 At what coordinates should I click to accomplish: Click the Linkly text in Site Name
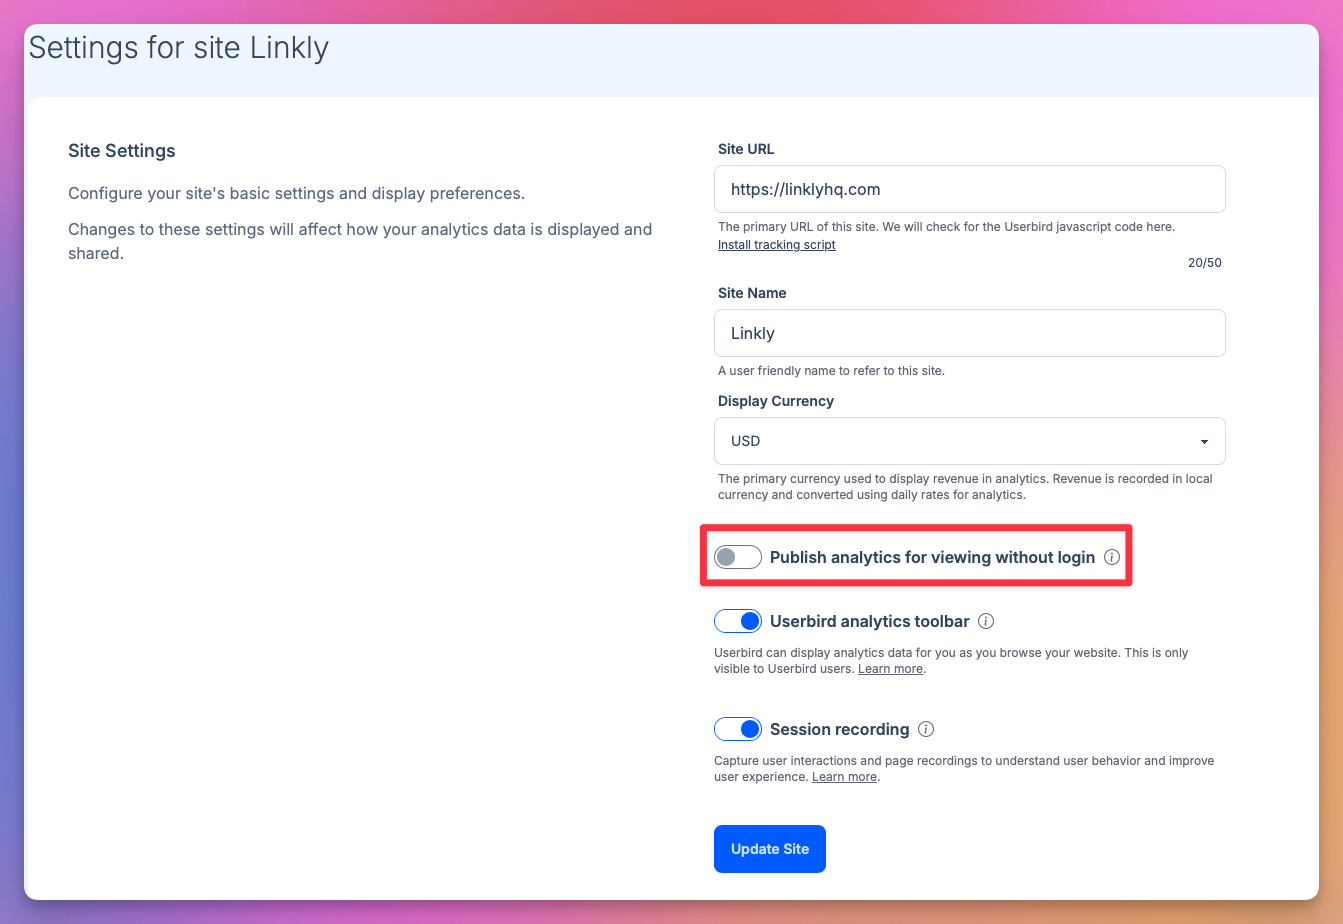point(752,333)
